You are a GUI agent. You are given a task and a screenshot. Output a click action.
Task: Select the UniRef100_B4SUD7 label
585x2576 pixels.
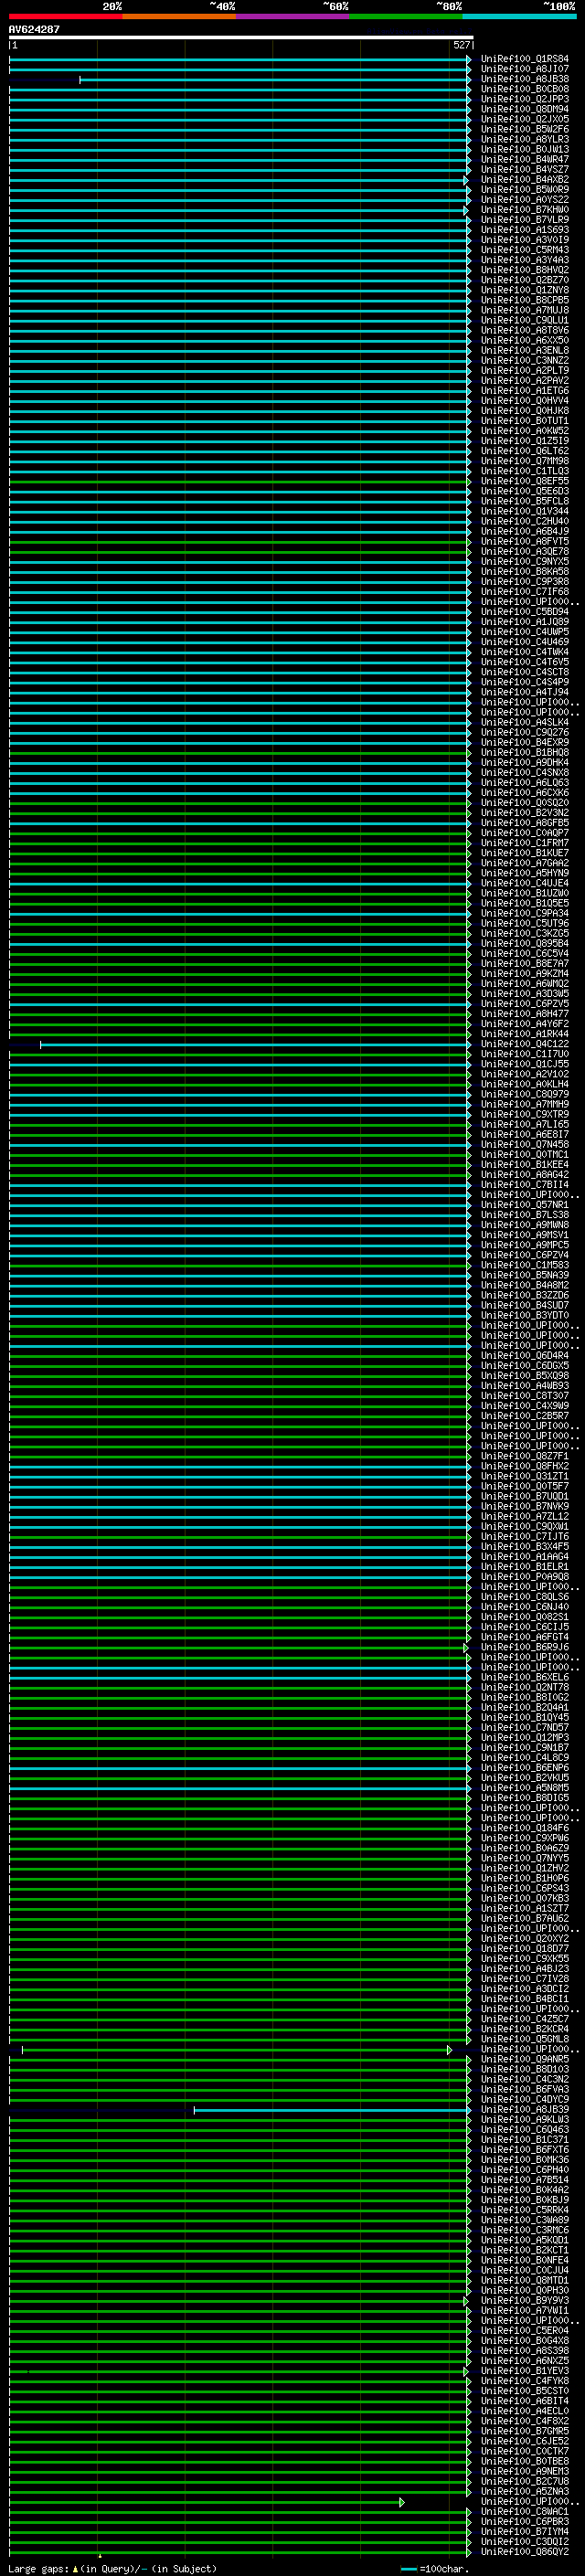(524, 1305)
